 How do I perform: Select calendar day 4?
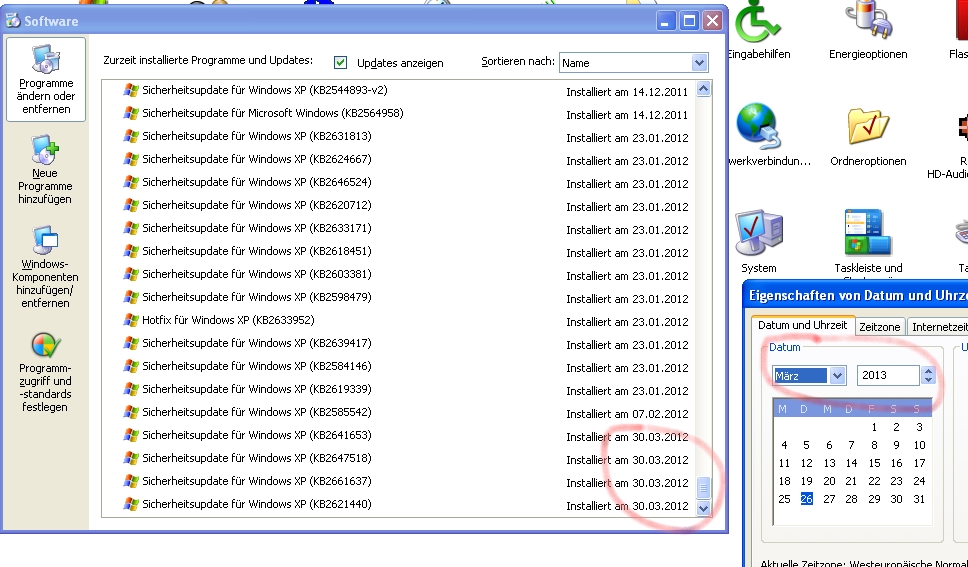pyautogui.click(x=784, y=445)
